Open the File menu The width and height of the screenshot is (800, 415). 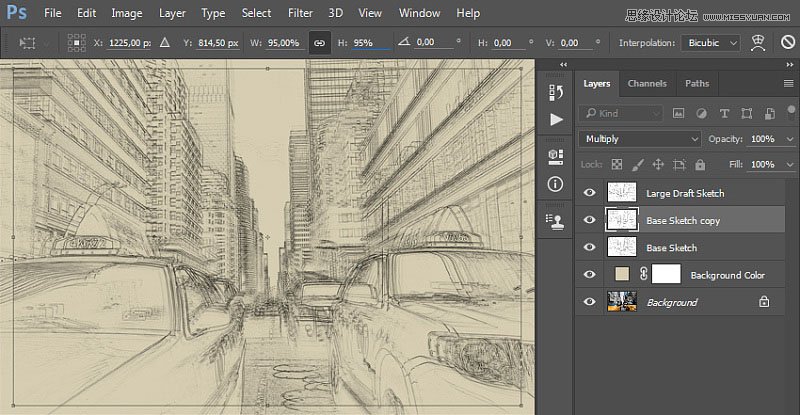click(x=53, y=13)
